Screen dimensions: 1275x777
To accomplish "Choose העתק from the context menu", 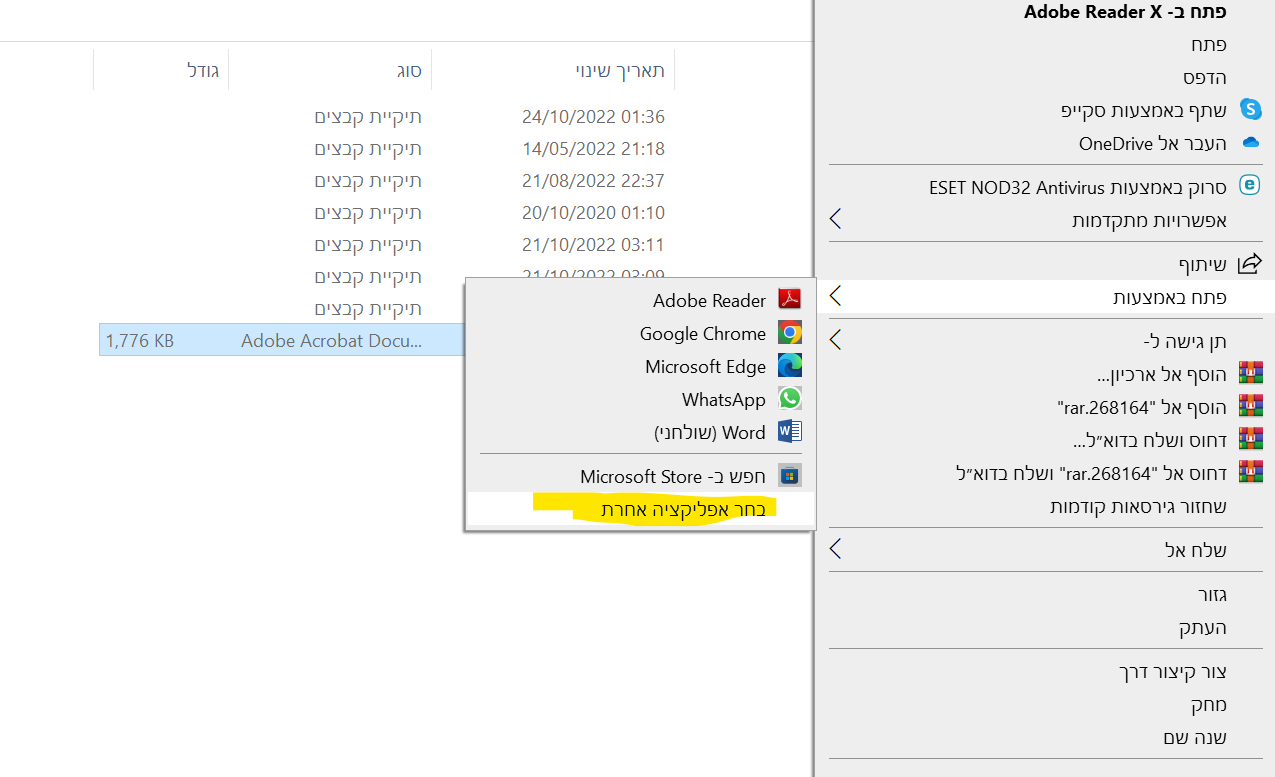I will (1202, 627).
